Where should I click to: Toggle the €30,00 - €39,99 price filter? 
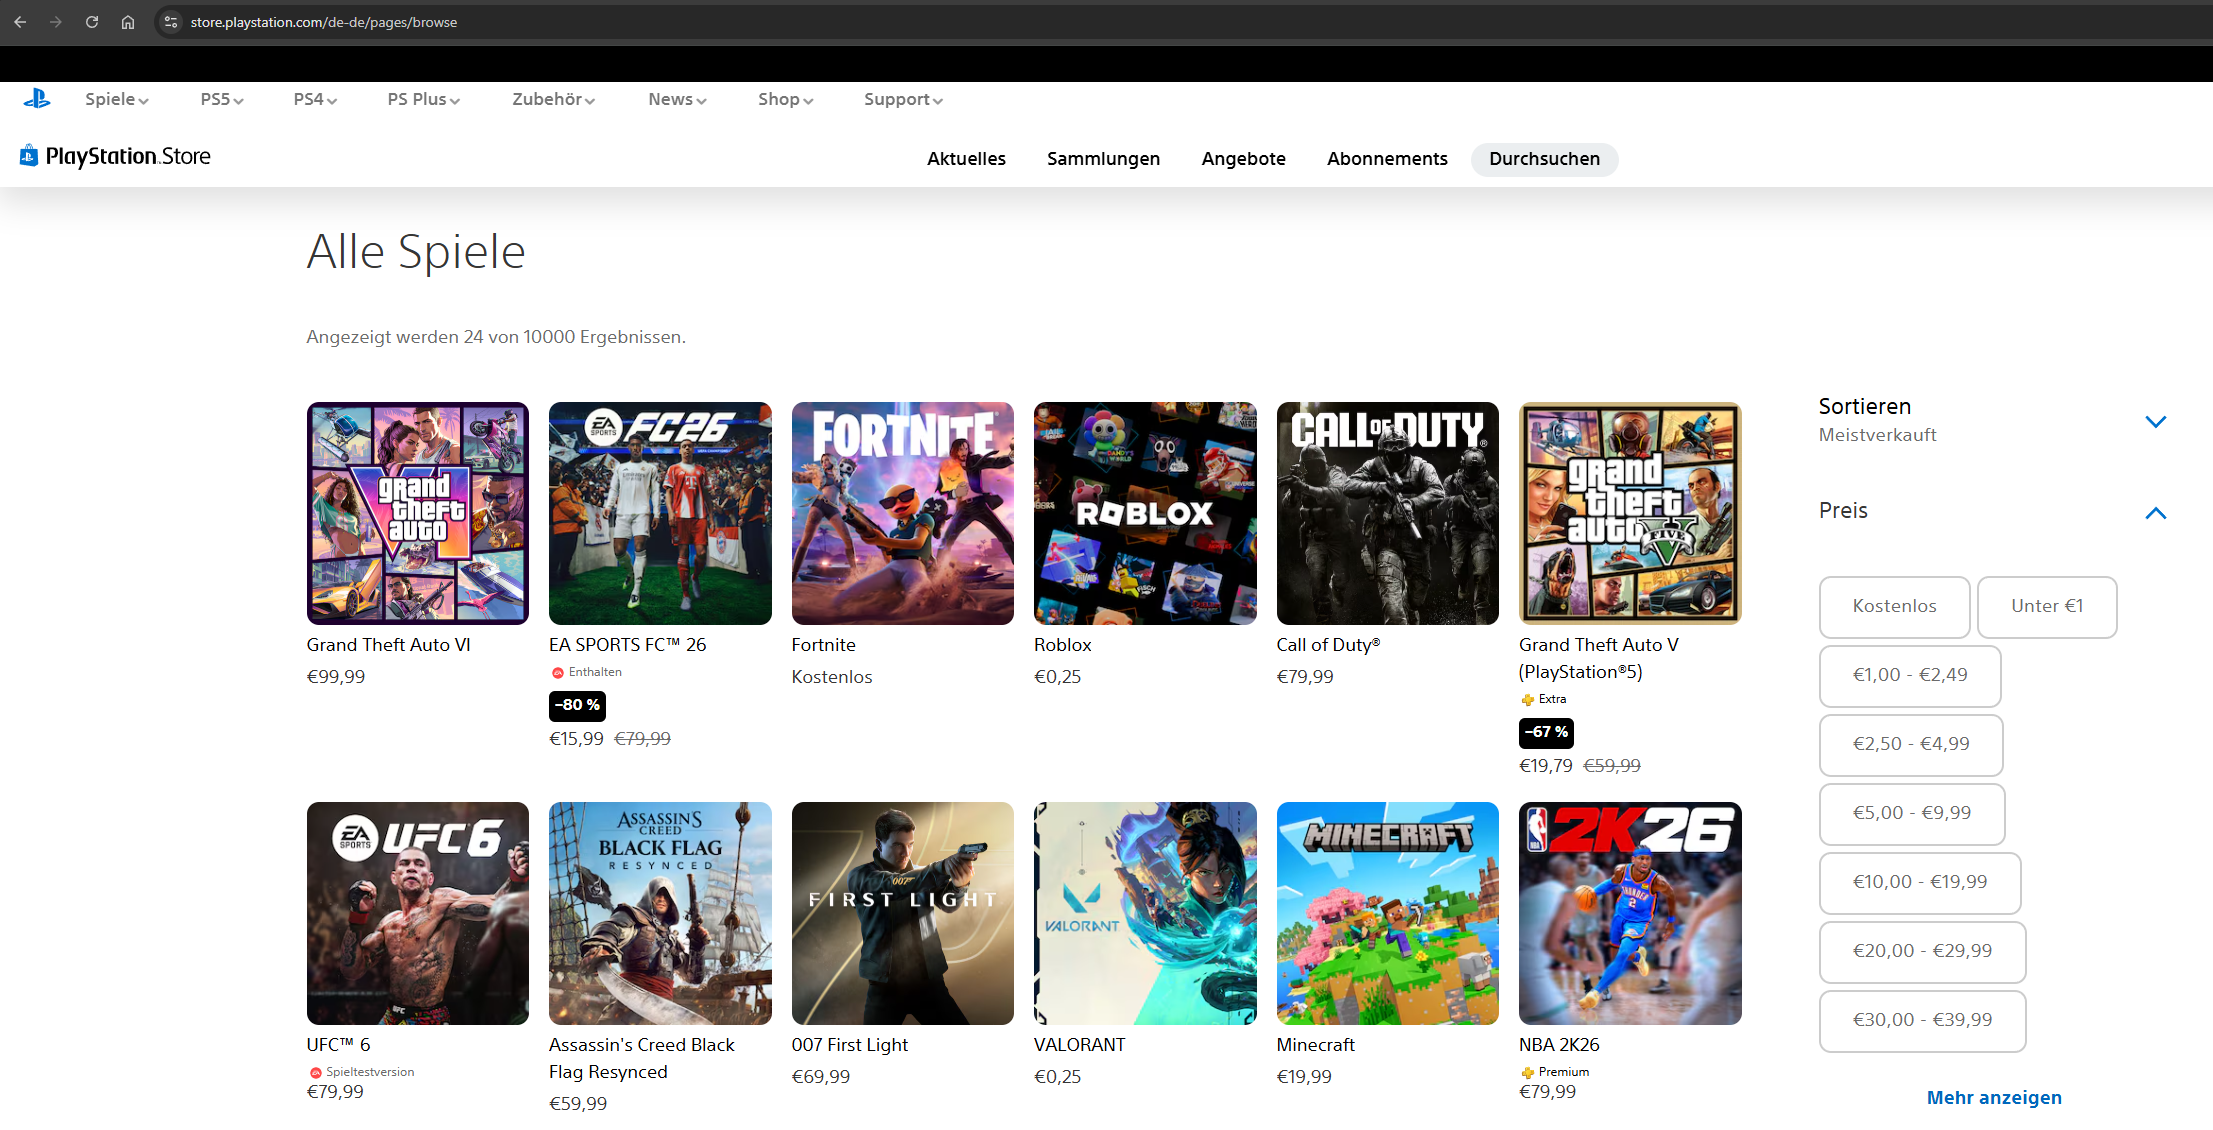[1922, 1021]
